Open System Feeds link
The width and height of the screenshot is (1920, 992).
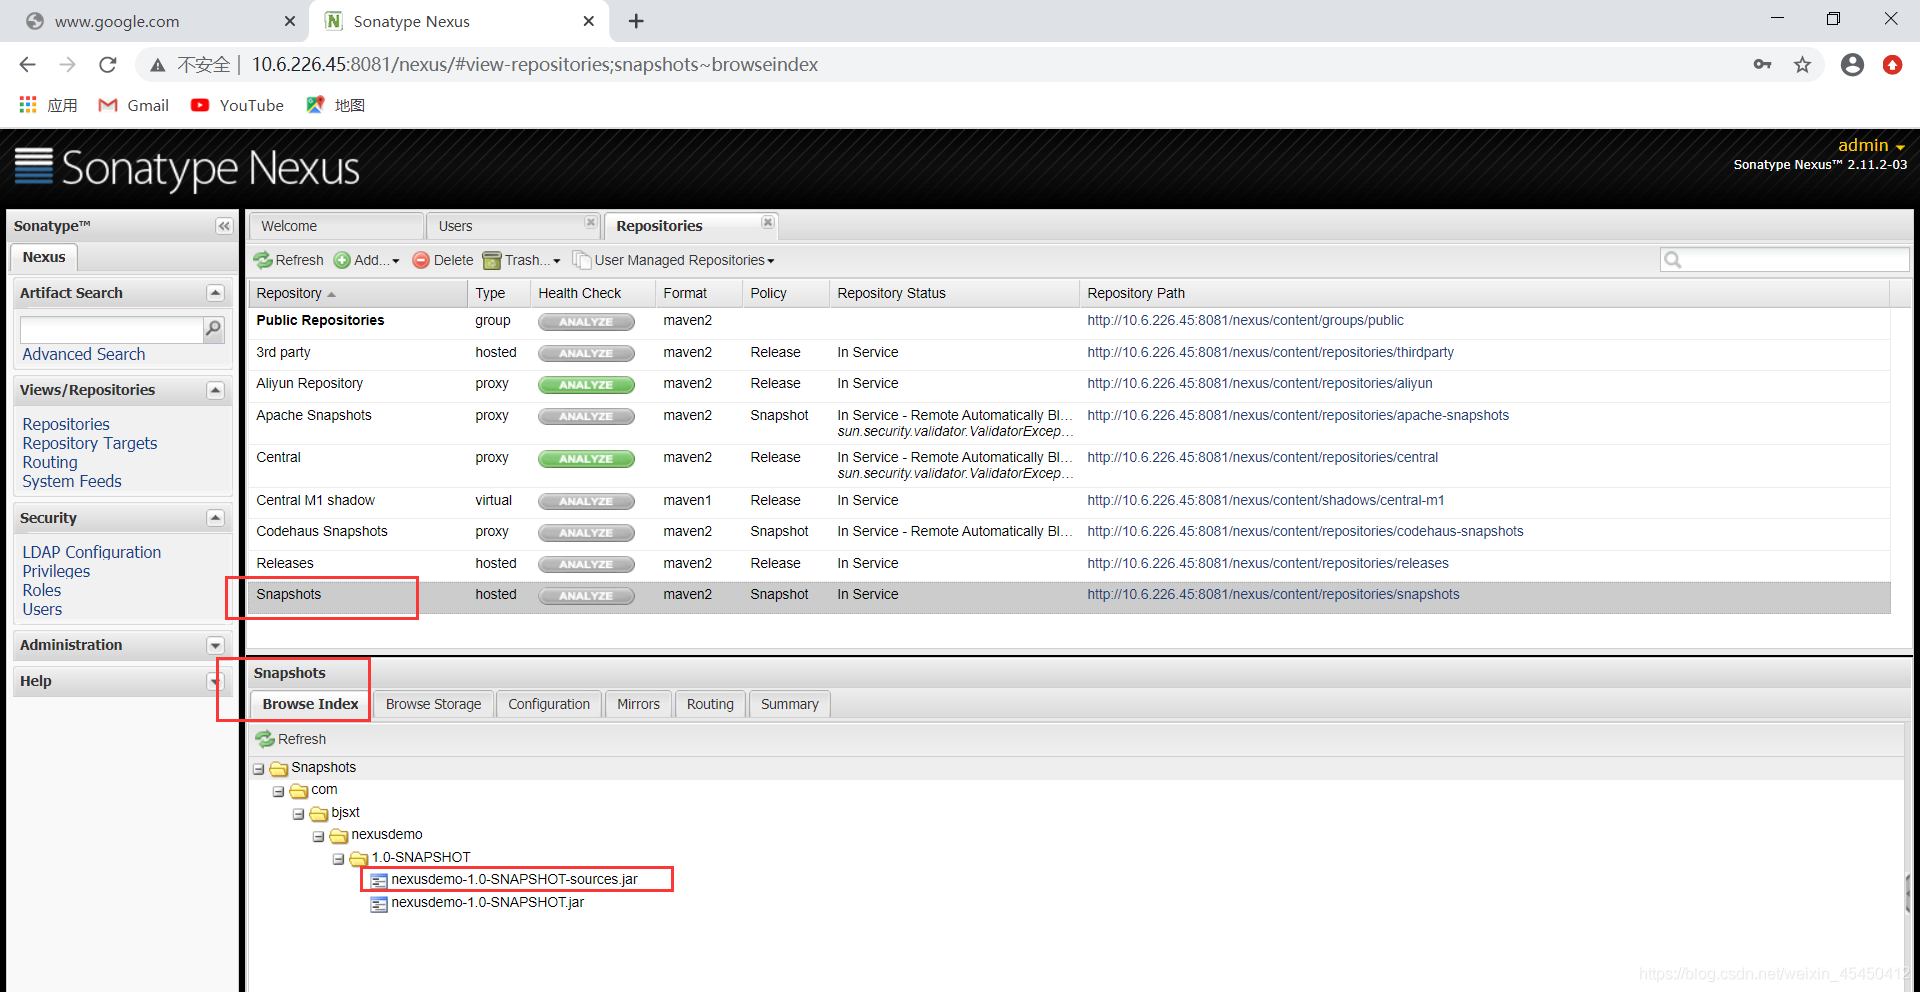tap(72, 481)
